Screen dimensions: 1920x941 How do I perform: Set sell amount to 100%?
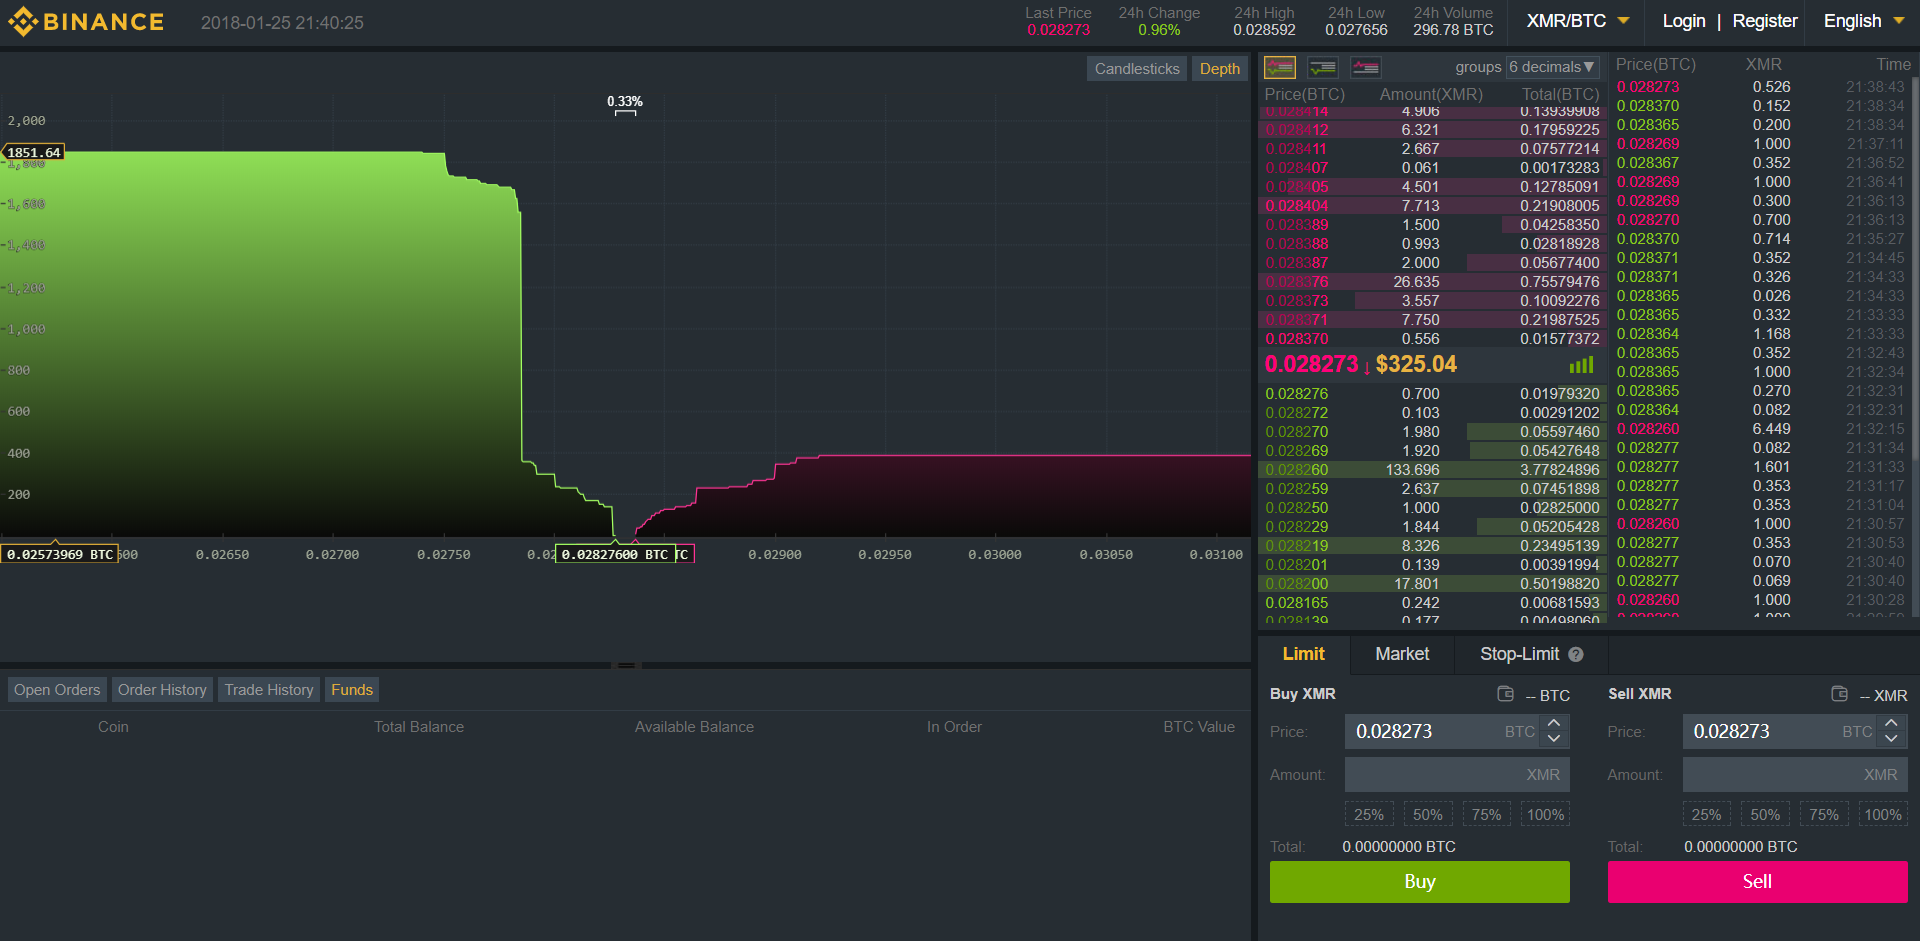pyautogui.click(x=1883, y=815)
